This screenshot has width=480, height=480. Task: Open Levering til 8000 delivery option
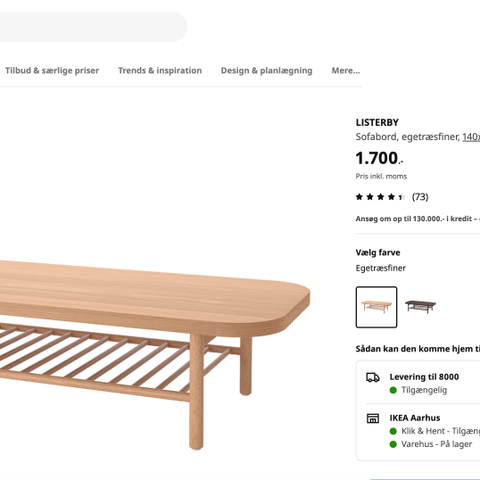[x=424, y=377]
